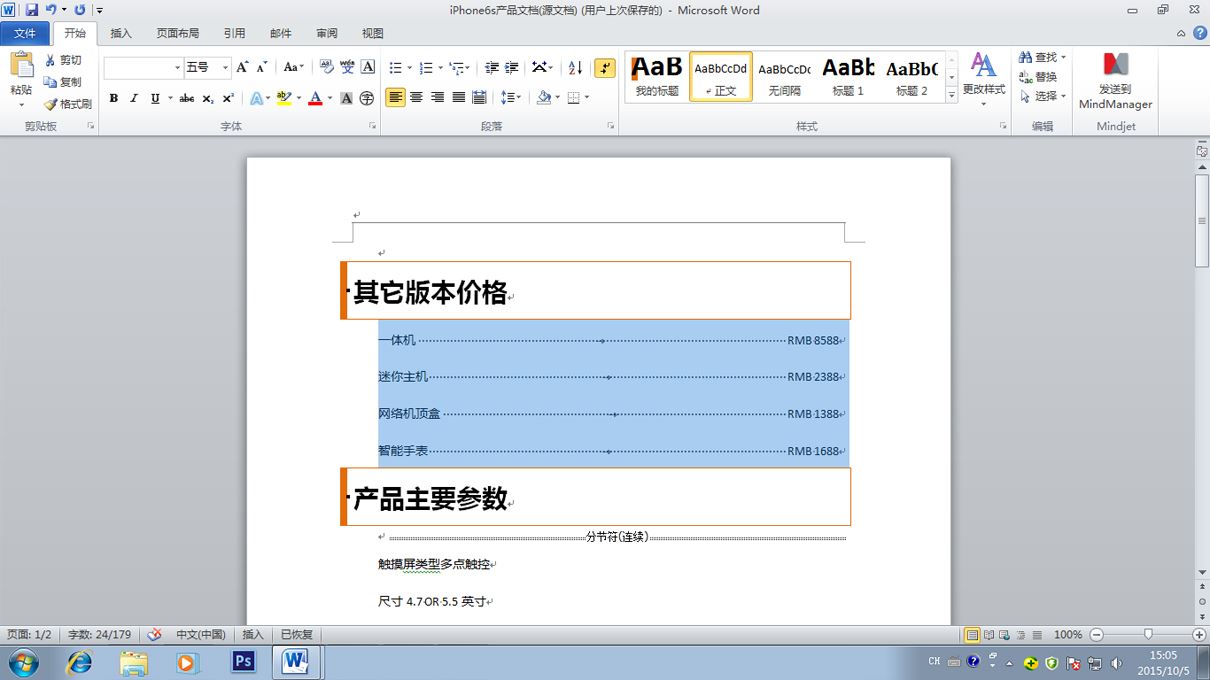Open the Change Case dropdown
Screen dimensions: 1210x680
[293, 67]
